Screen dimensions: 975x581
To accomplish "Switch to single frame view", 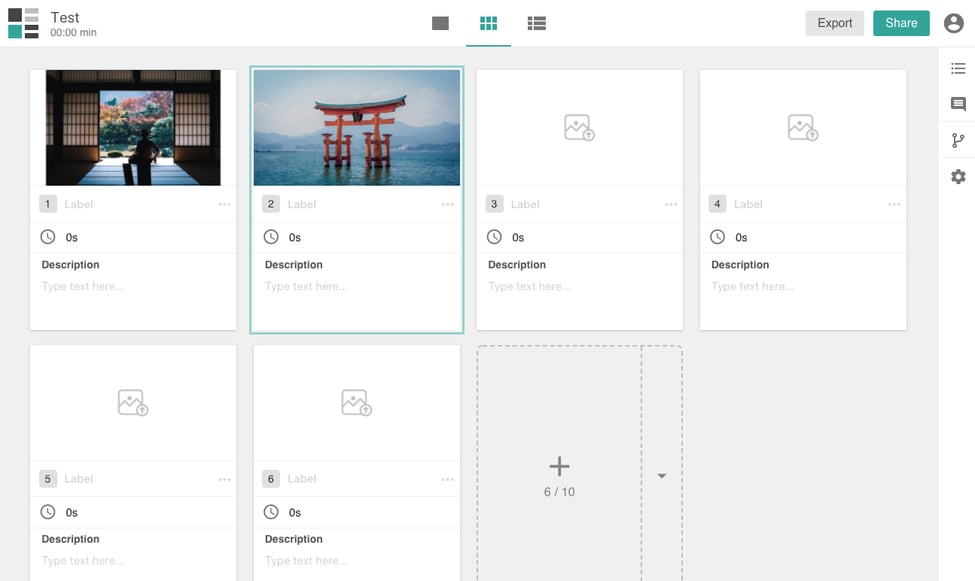I will point(440,22).
